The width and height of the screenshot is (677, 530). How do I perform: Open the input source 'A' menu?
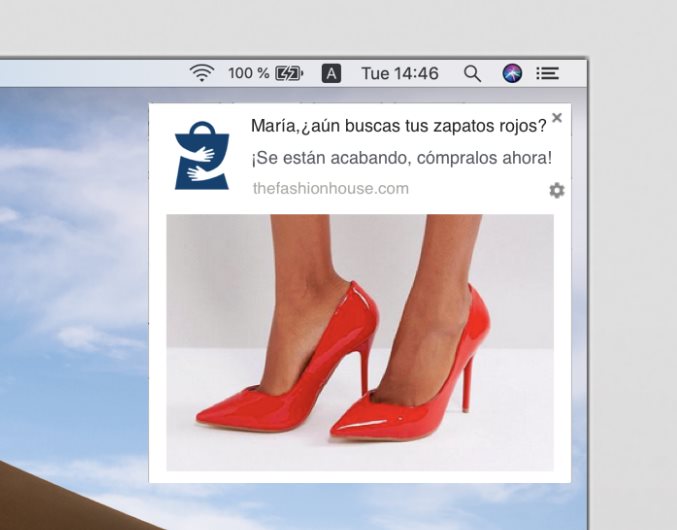click(x=331, y=73)
